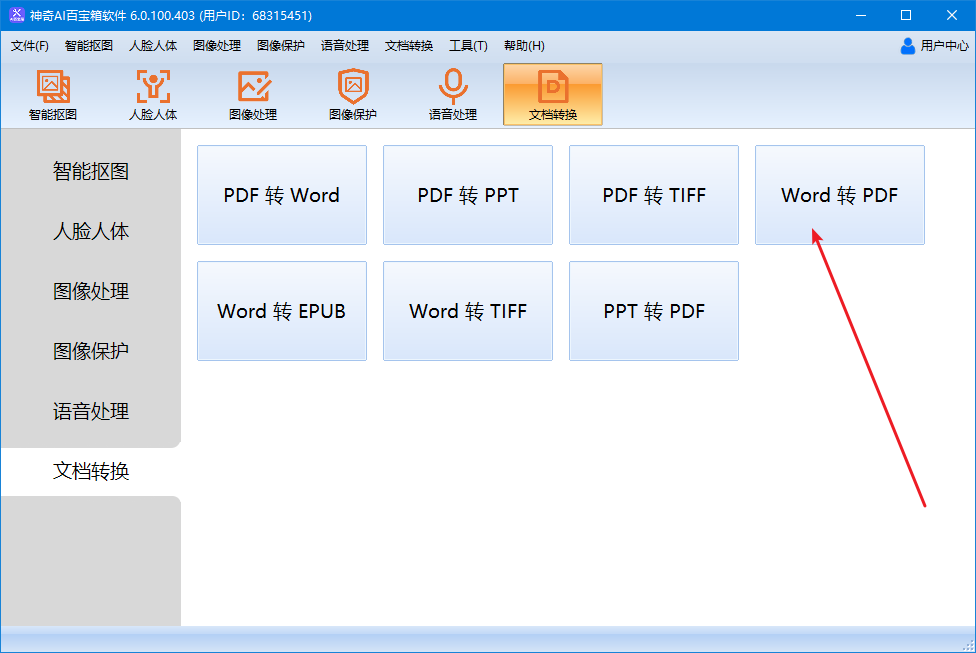Open the 帮助(H) menu
976x653 pixels.
[524, 46]
